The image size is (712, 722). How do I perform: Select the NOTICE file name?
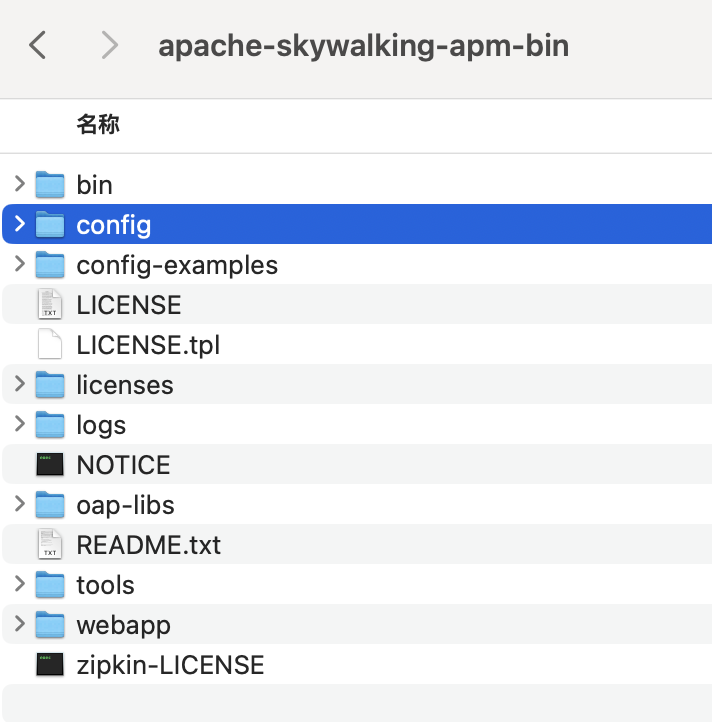123,465
